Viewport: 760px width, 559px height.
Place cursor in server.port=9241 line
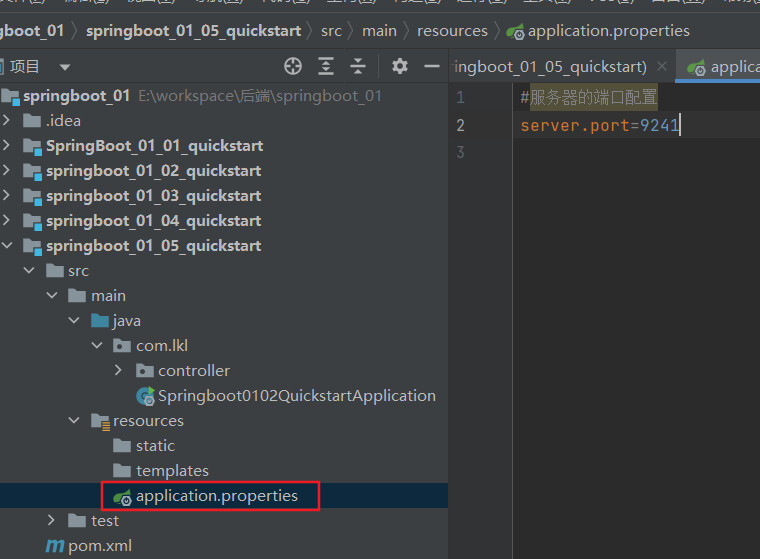(x=600, y=126)
